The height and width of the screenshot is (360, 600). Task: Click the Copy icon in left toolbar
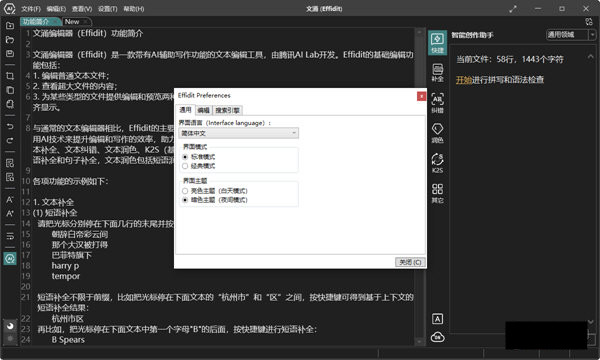(10, 90)
